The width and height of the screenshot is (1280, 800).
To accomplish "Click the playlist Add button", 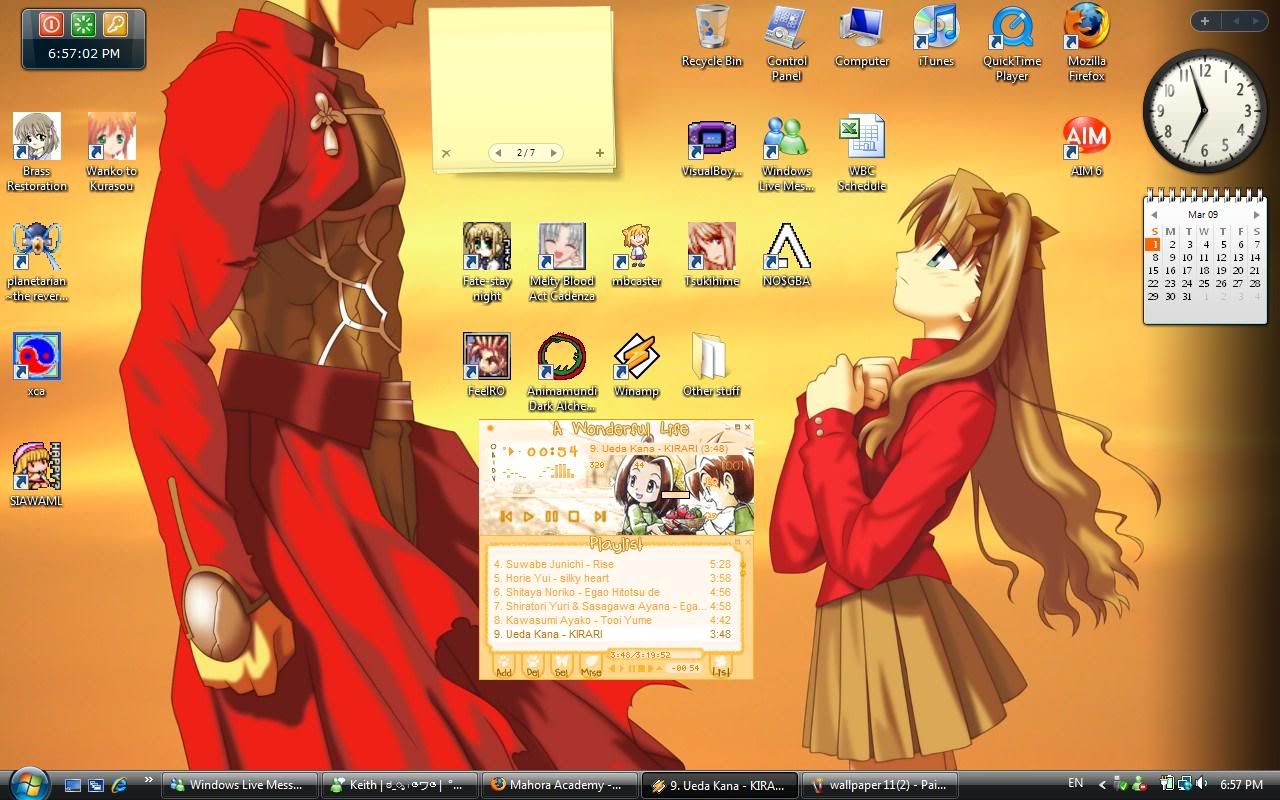I will pyautogui.click(x=504, y=665).
